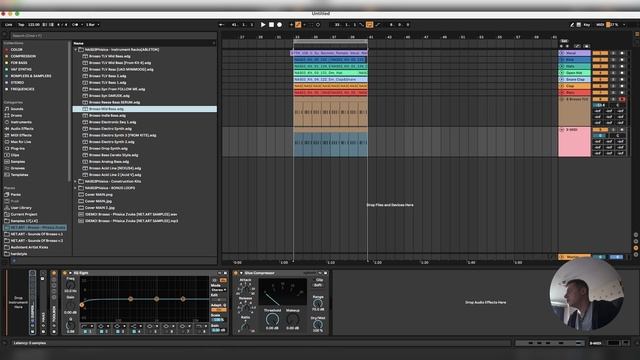Screen dimensions: 640x360
Task: Toggle Glue Compressor device activator
Action: pyautogui.click(x=236, y=273)
